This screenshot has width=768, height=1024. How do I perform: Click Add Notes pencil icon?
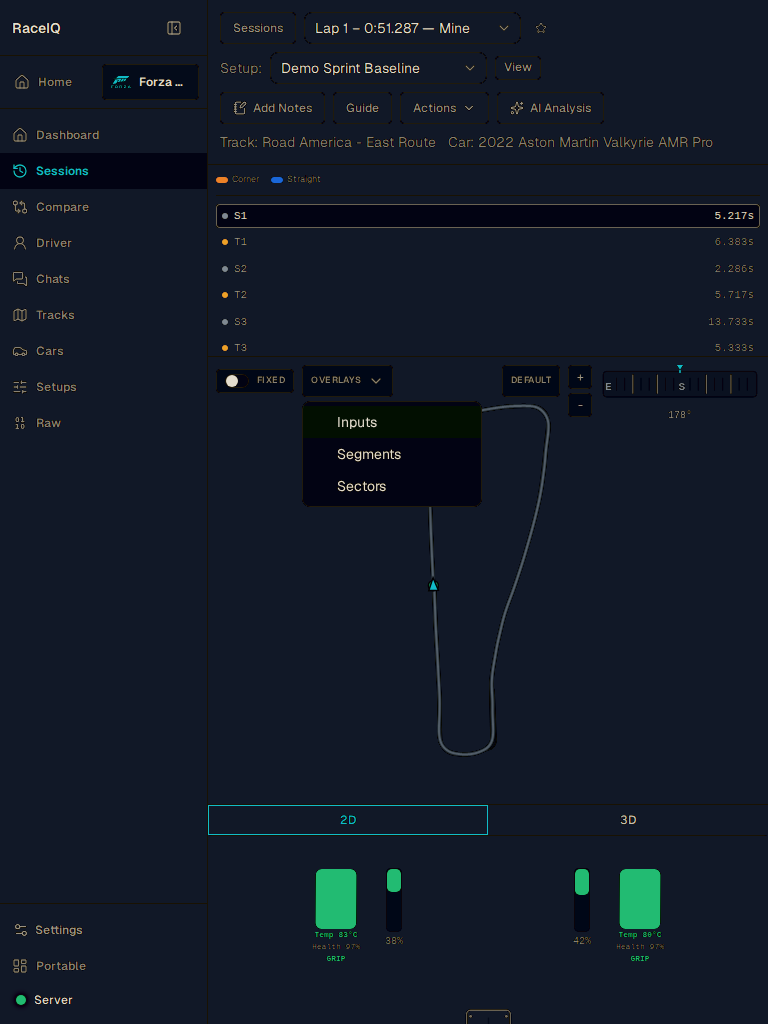point(240,108)
